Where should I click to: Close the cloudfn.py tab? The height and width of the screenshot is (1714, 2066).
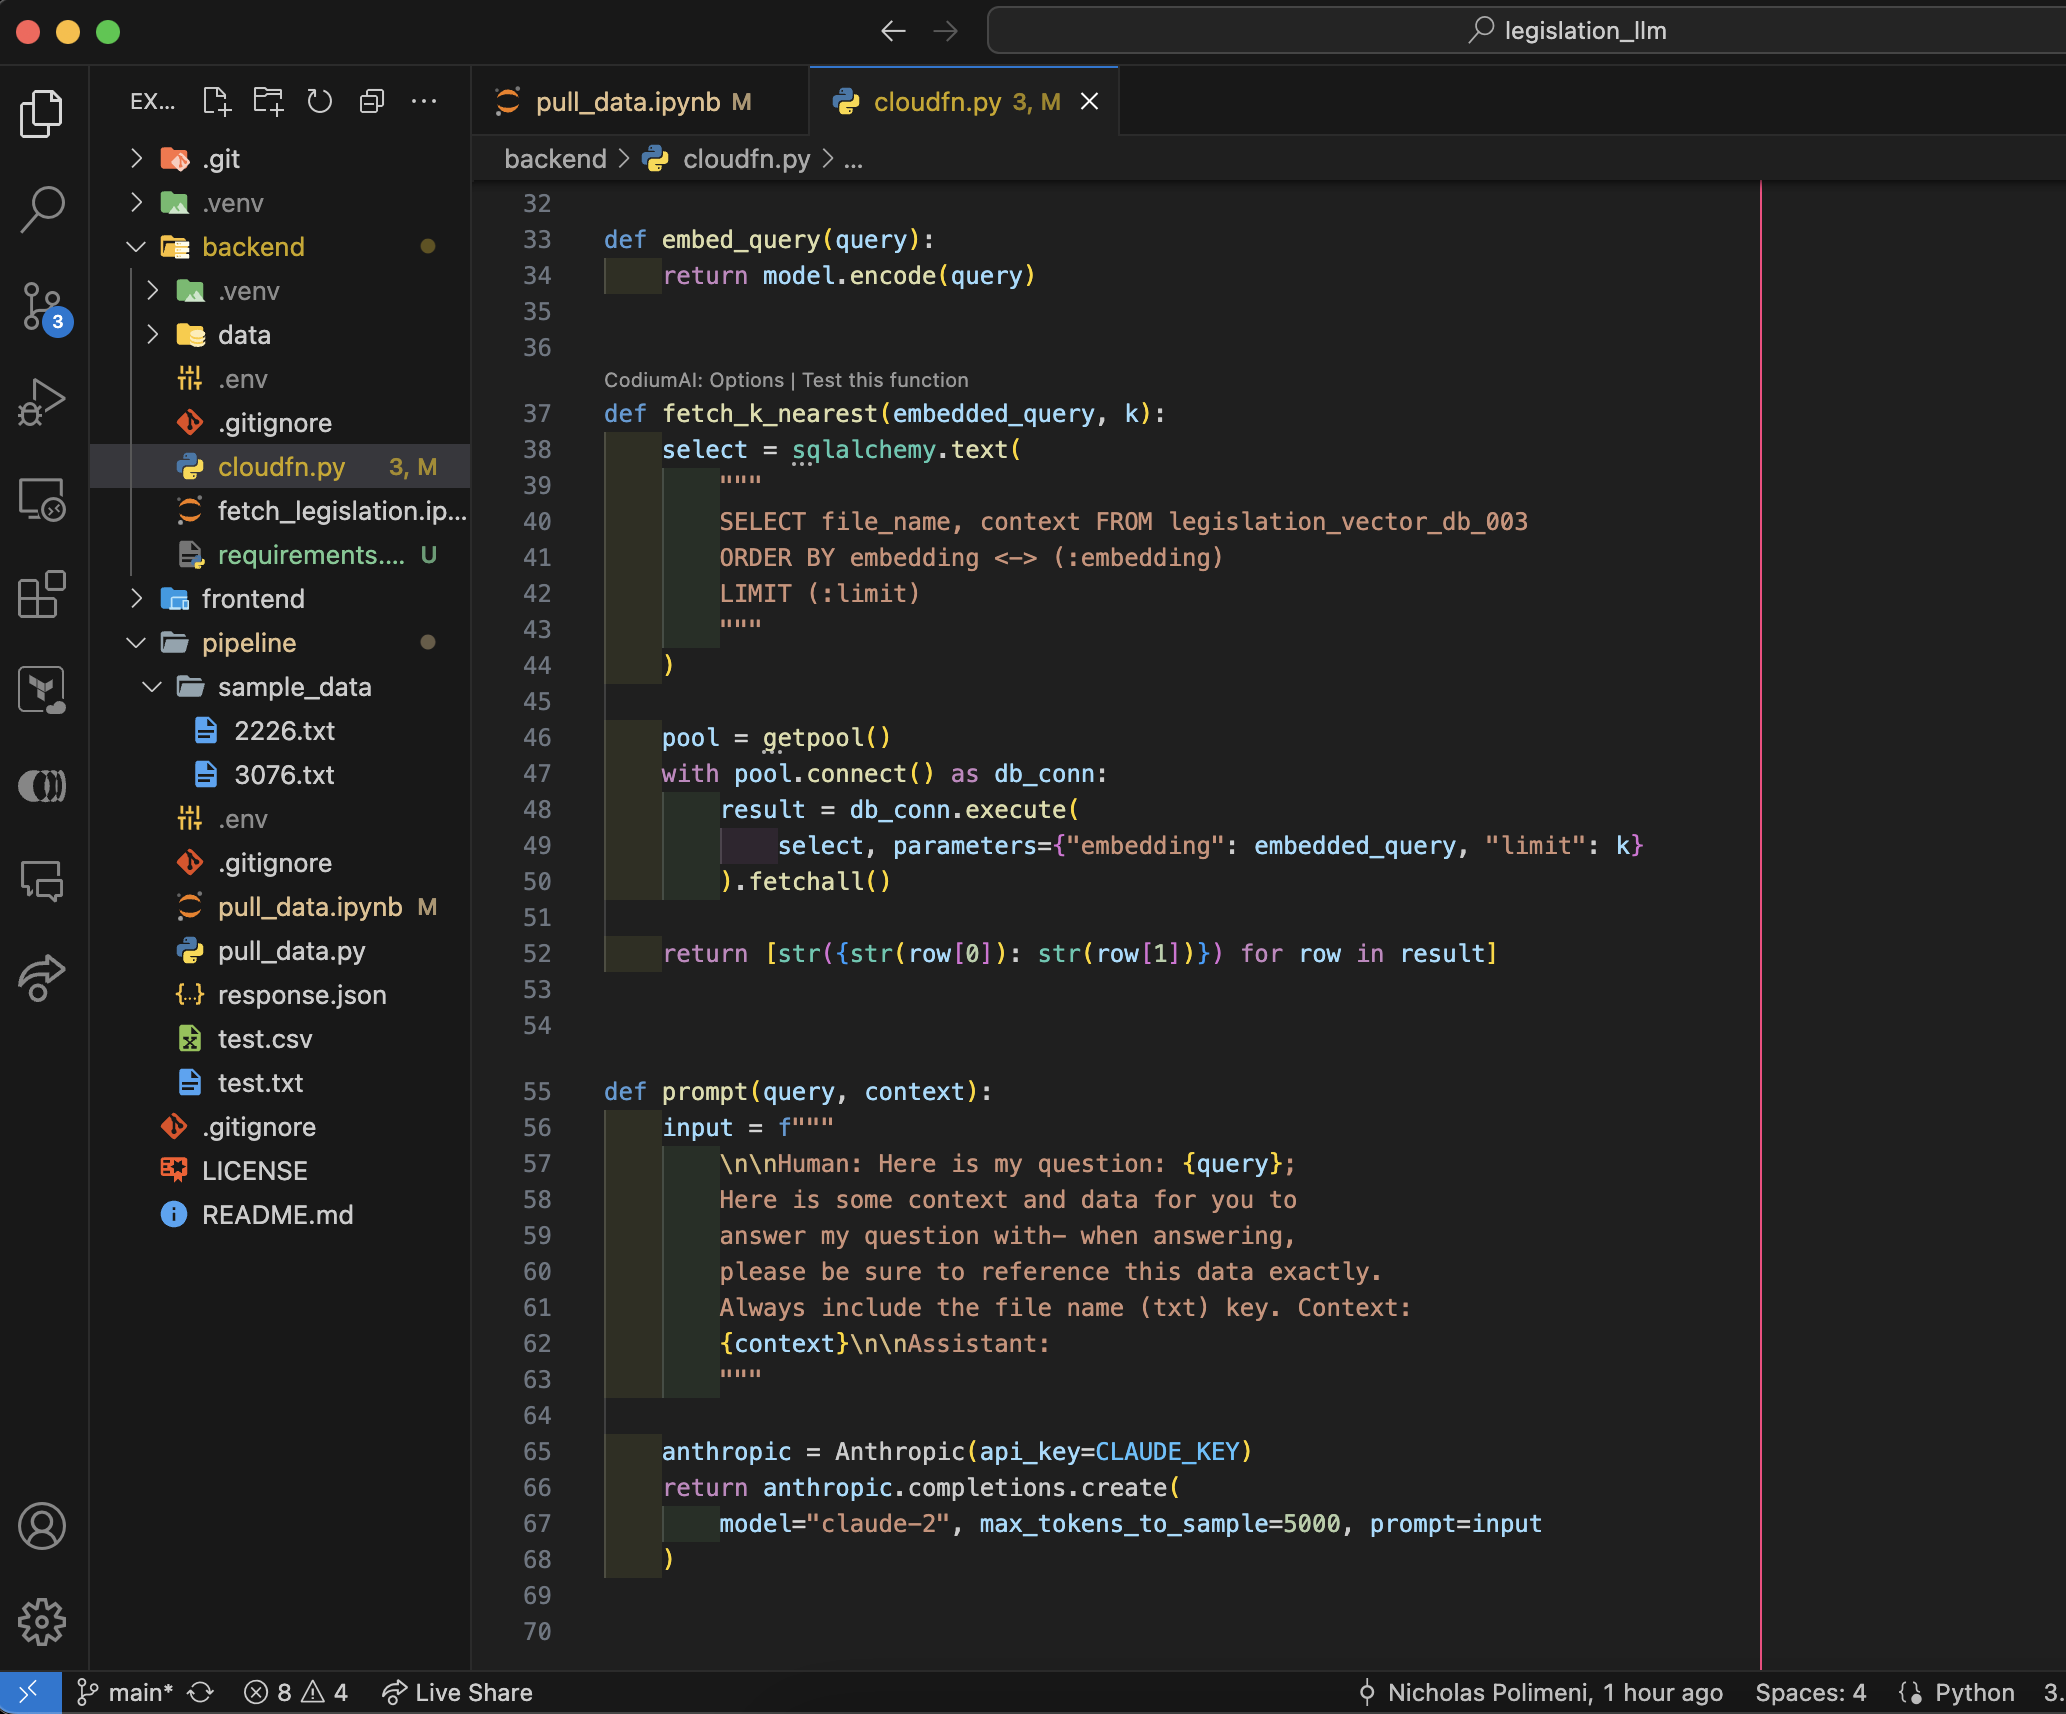[1090, 102]
